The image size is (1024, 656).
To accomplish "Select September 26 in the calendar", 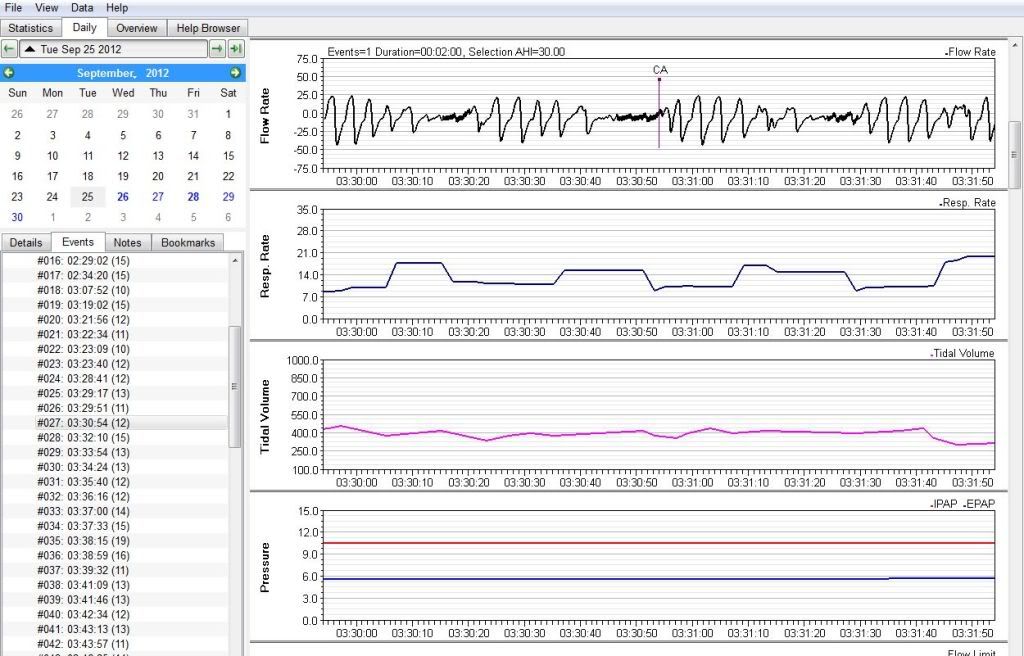I will coord(123,197).
